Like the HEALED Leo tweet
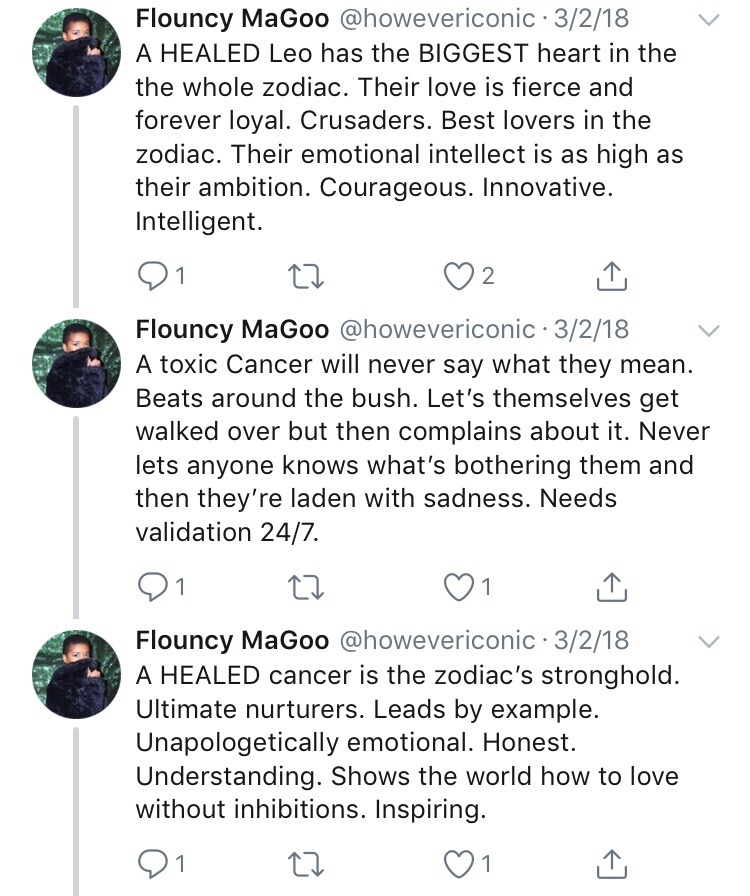The image size is (750, 896). [x=458, y=276]
